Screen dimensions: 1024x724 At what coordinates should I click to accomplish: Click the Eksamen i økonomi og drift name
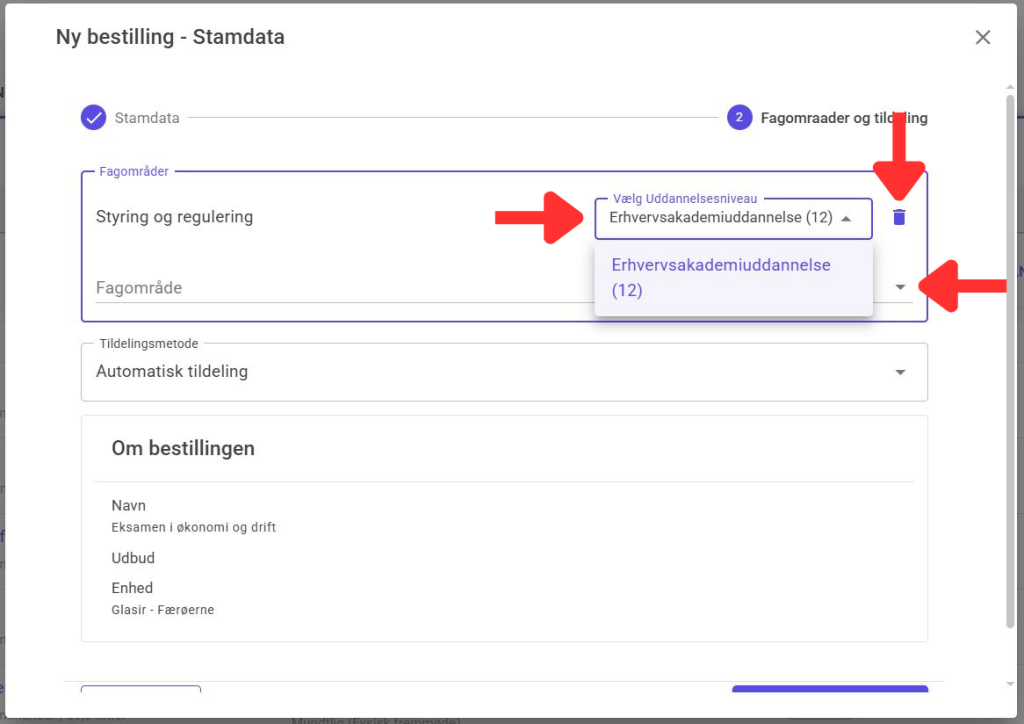(x=193, y=527)
